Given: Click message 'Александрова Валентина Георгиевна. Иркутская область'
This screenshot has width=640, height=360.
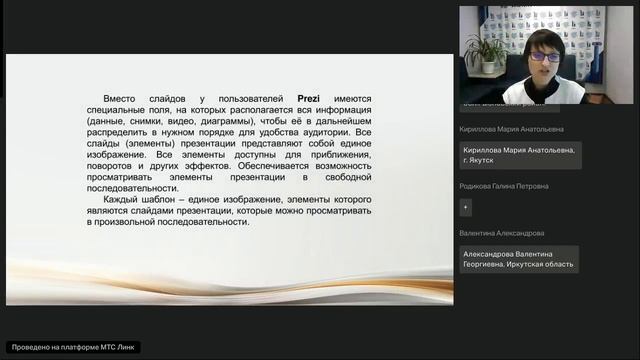Looking at the screenshot, I should pyautogui.click(x=519, y=259).
